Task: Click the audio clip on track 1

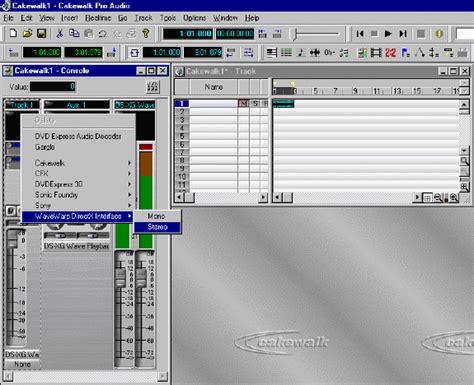Action: point(283,104)
